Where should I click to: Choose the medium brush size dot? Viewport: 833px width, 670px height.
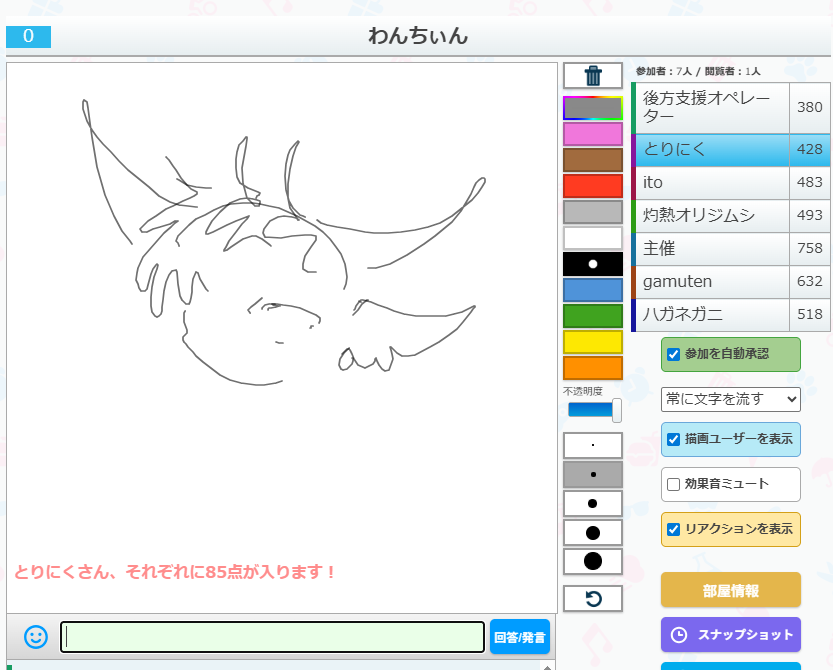coord(593,503)
